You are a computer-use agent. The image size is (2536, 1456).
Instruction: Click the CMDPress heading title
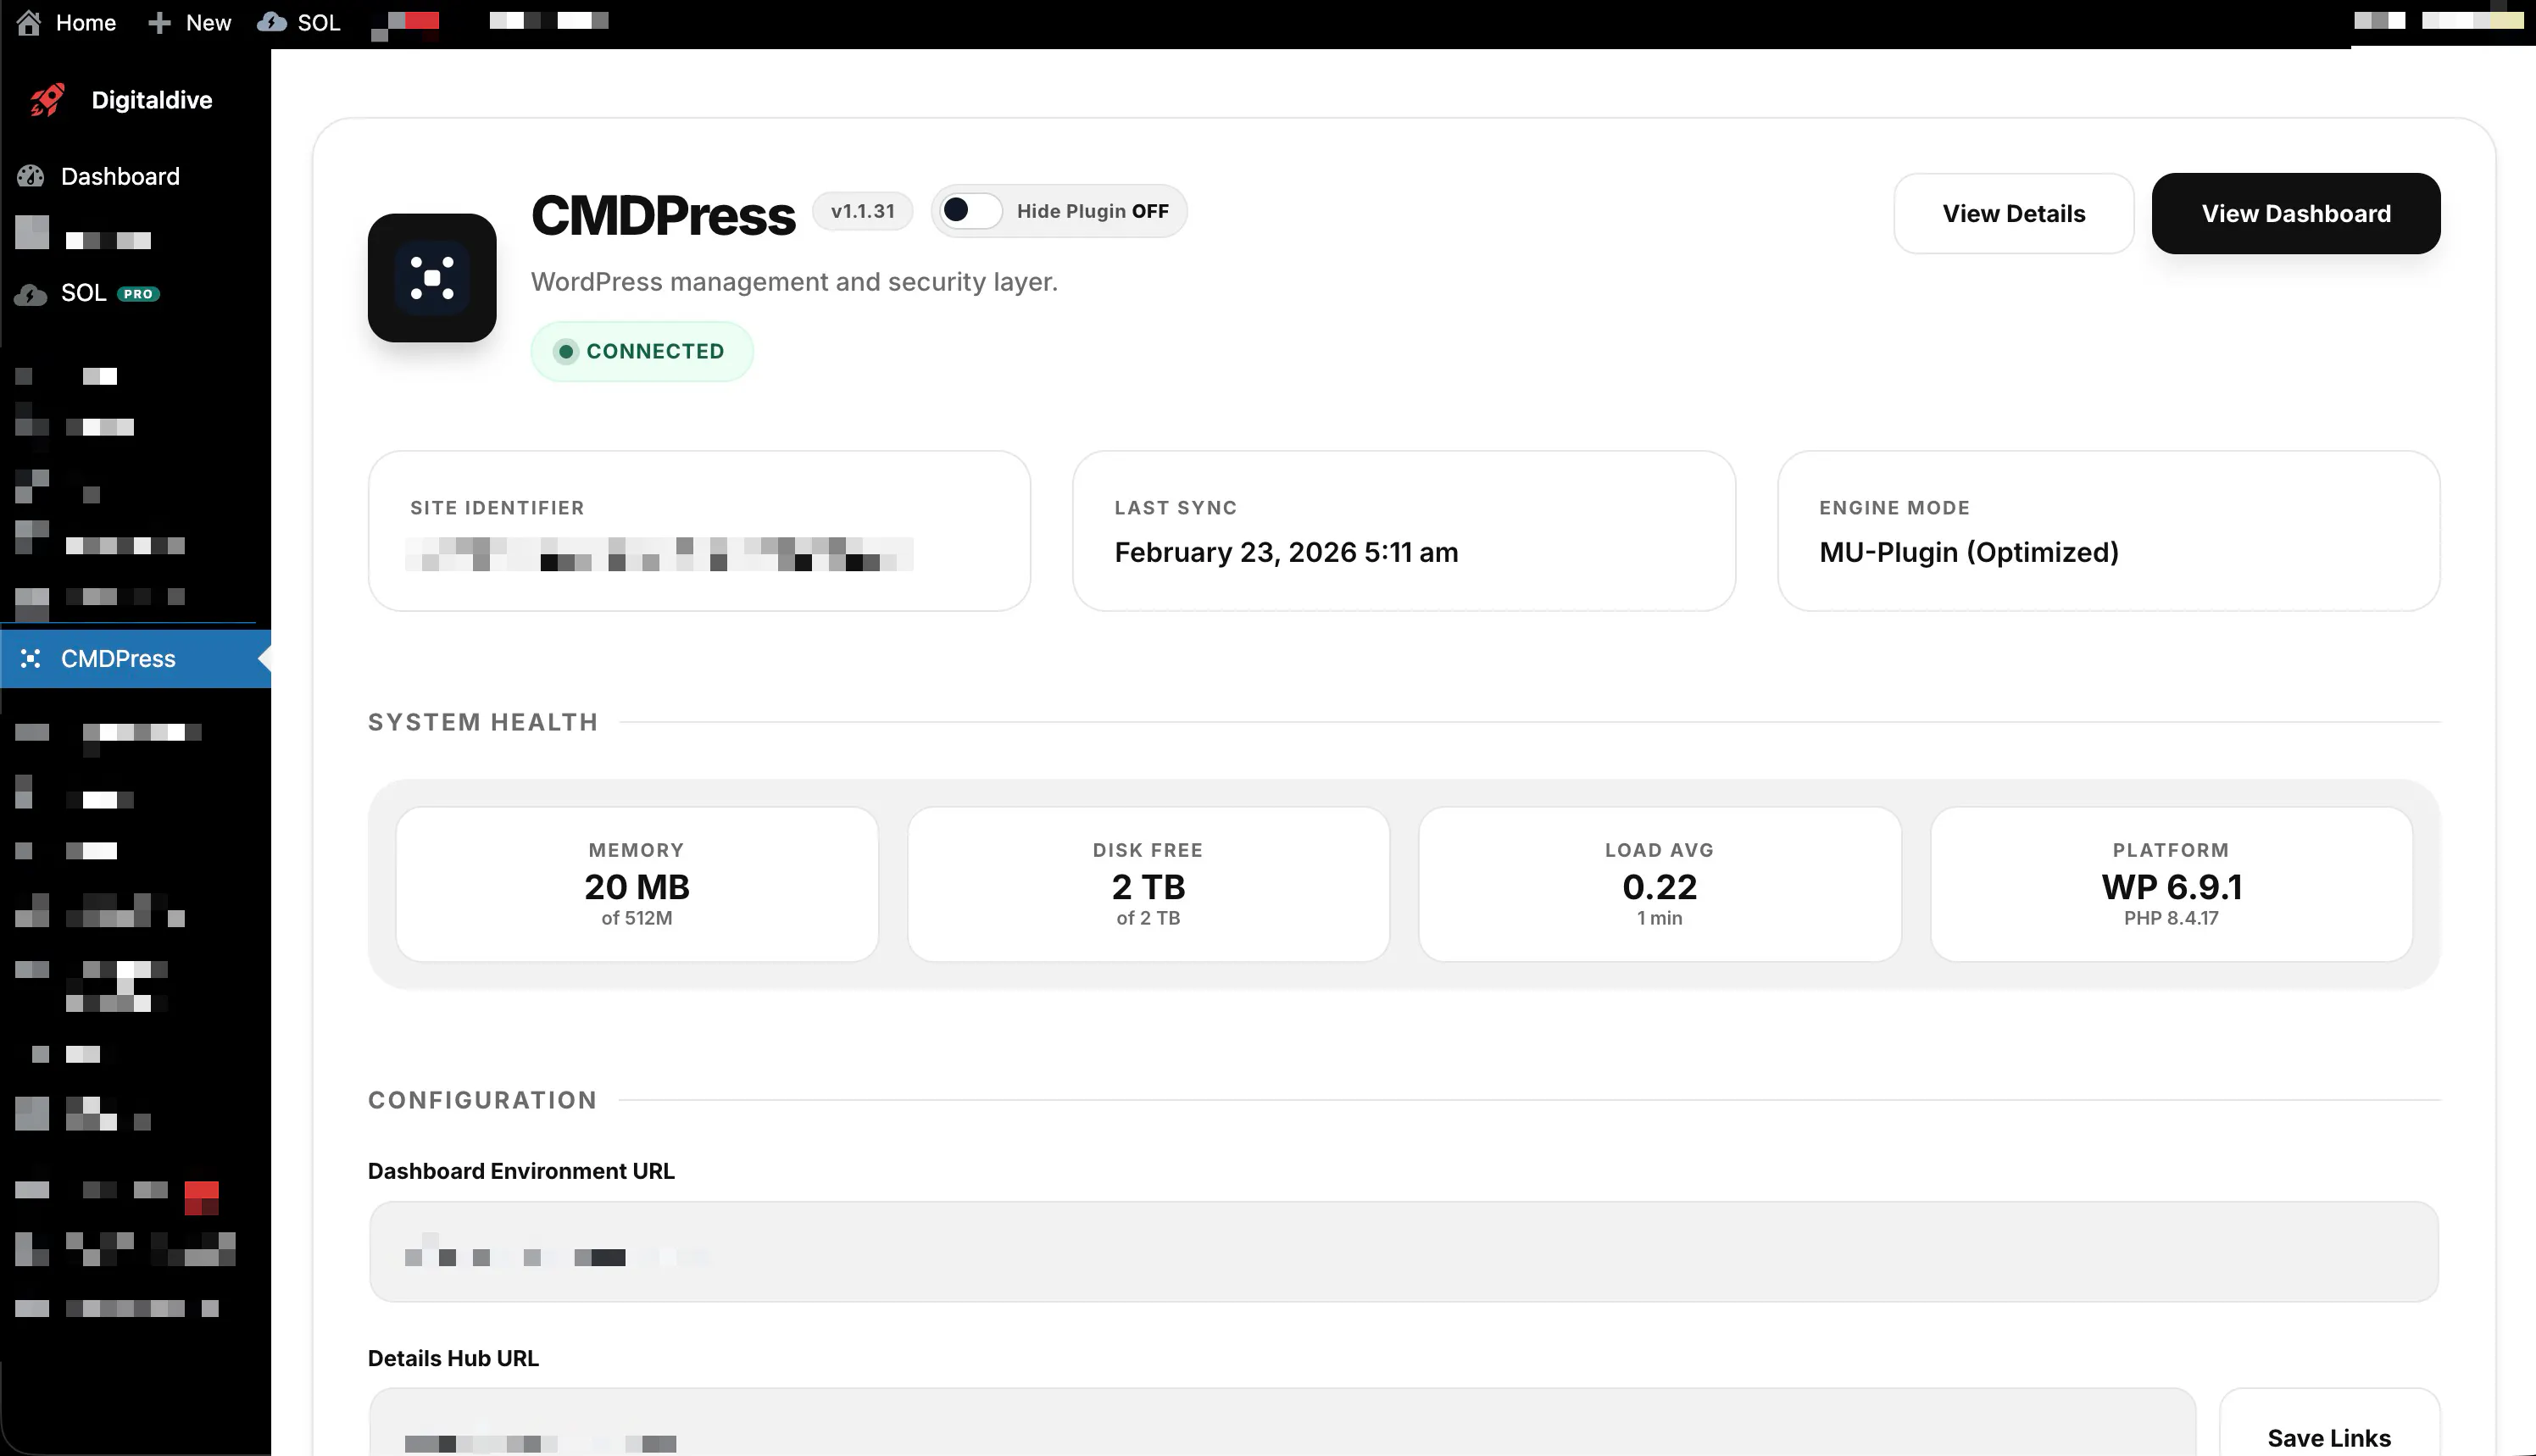tap(663, 215)
